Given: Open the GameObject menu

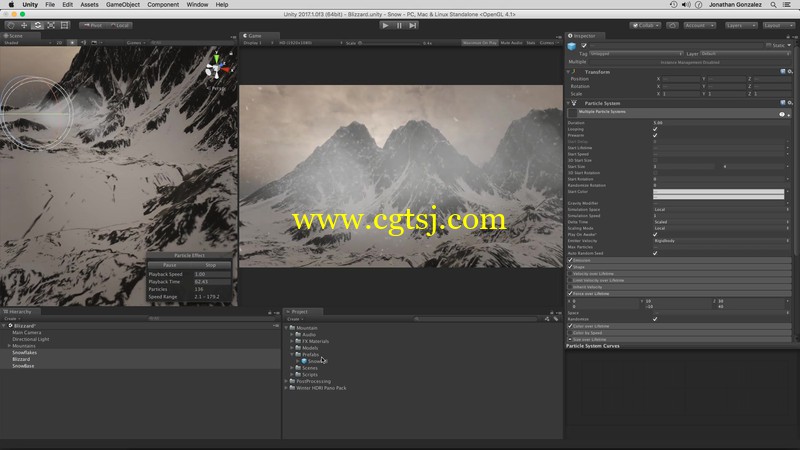Looking at the screenshot, I should 122,5.
